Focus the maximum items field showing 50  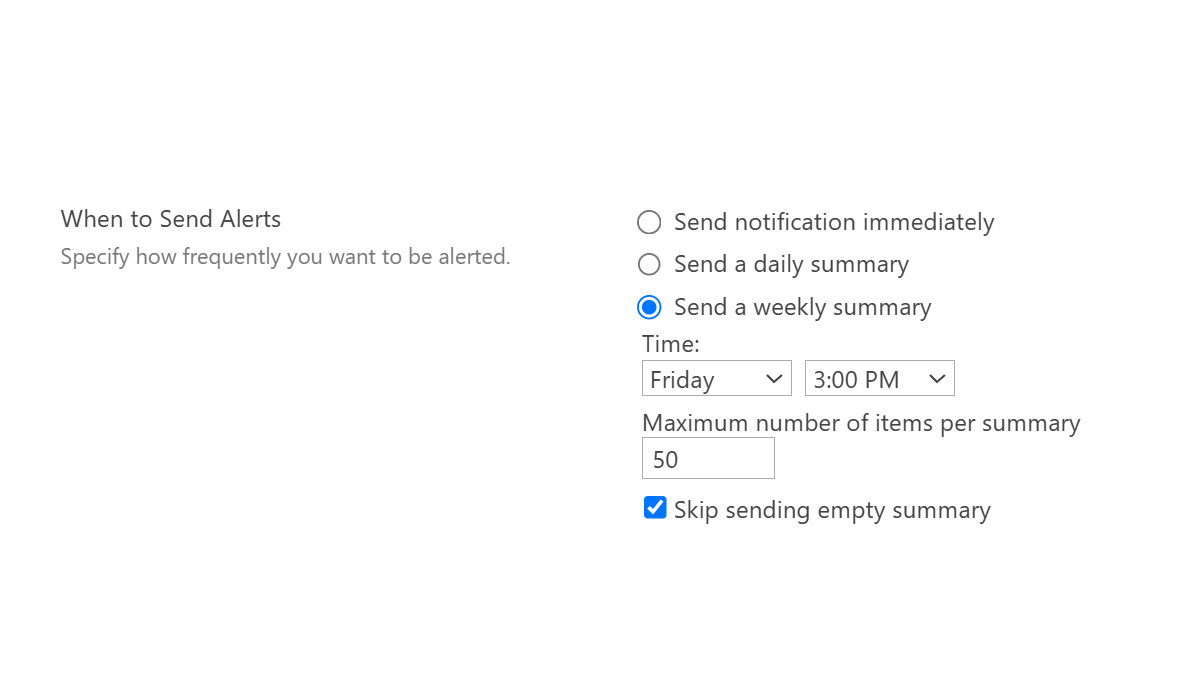[708, 459]
